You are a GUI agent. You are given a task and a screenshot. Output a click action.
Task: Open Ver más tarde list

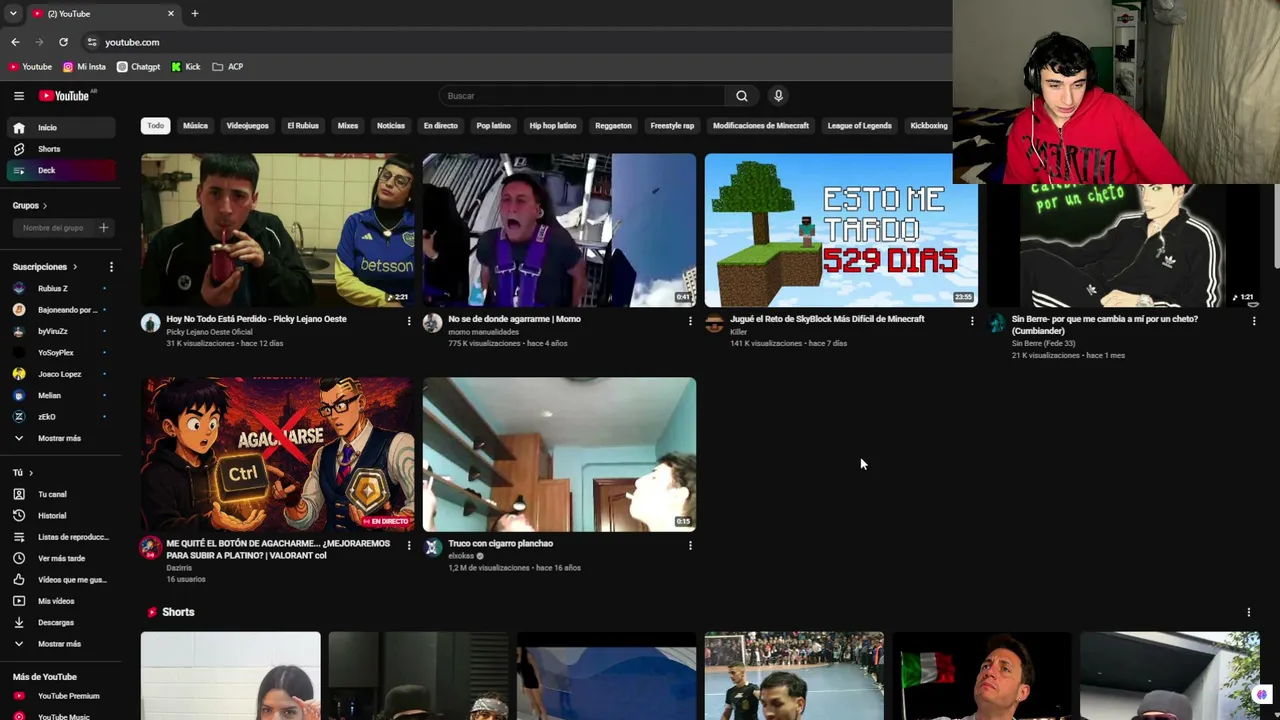[60, 559]
